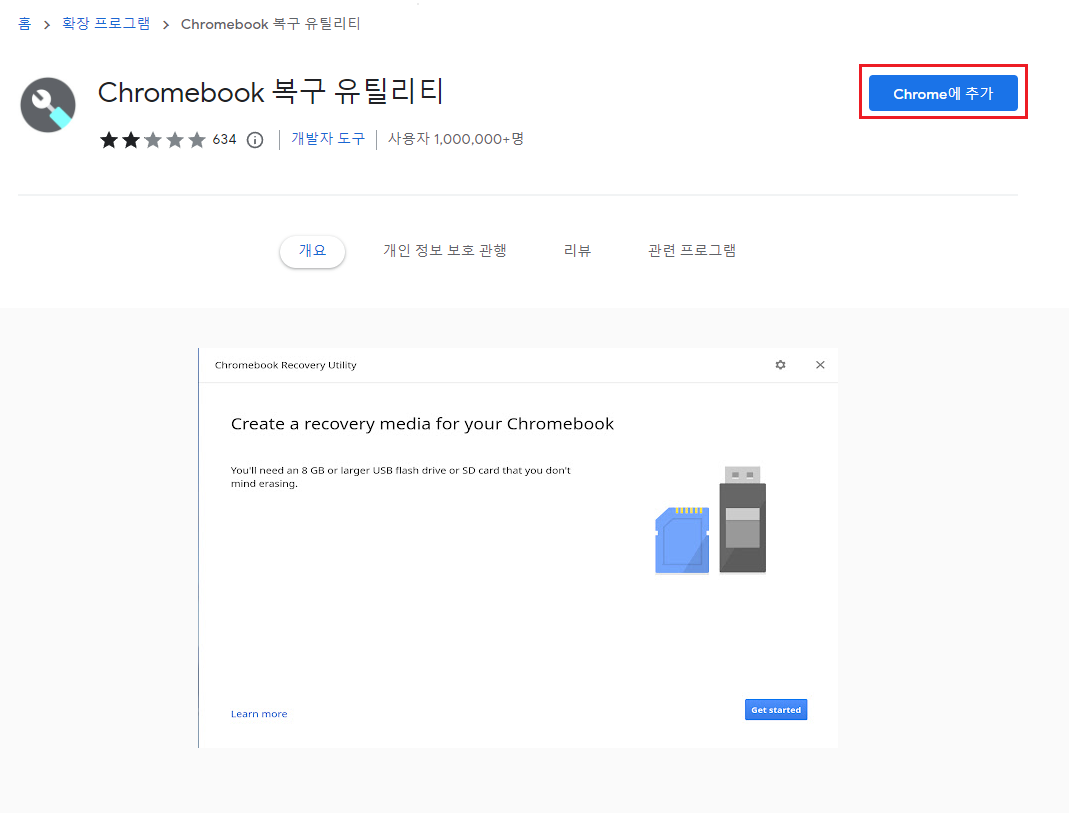Viewport: 1069px width, 813px height.
Task: Go to 확장 프로그램 breadcrumb link
Action: (x=106, y=24)
